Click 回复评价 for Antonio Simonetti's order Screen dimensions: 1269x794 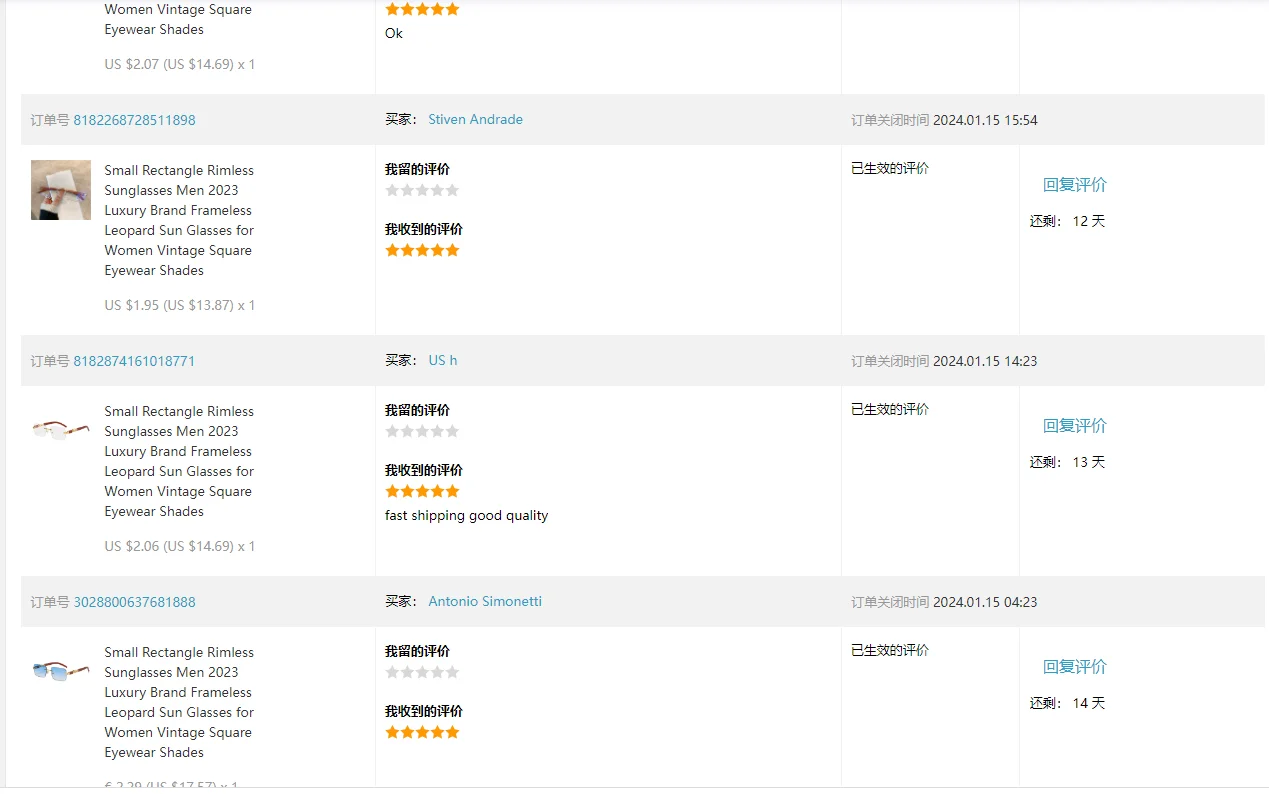1074,667
